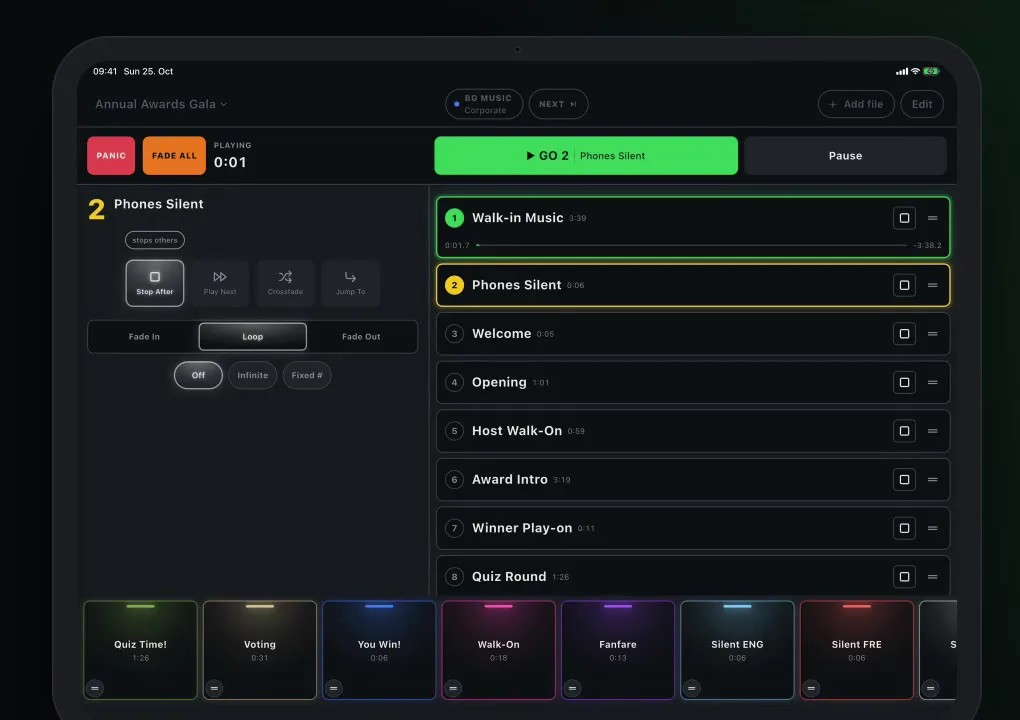Click reorder handle on Award Intro row
Screen dimensions: 1020x720
[932, 479]
